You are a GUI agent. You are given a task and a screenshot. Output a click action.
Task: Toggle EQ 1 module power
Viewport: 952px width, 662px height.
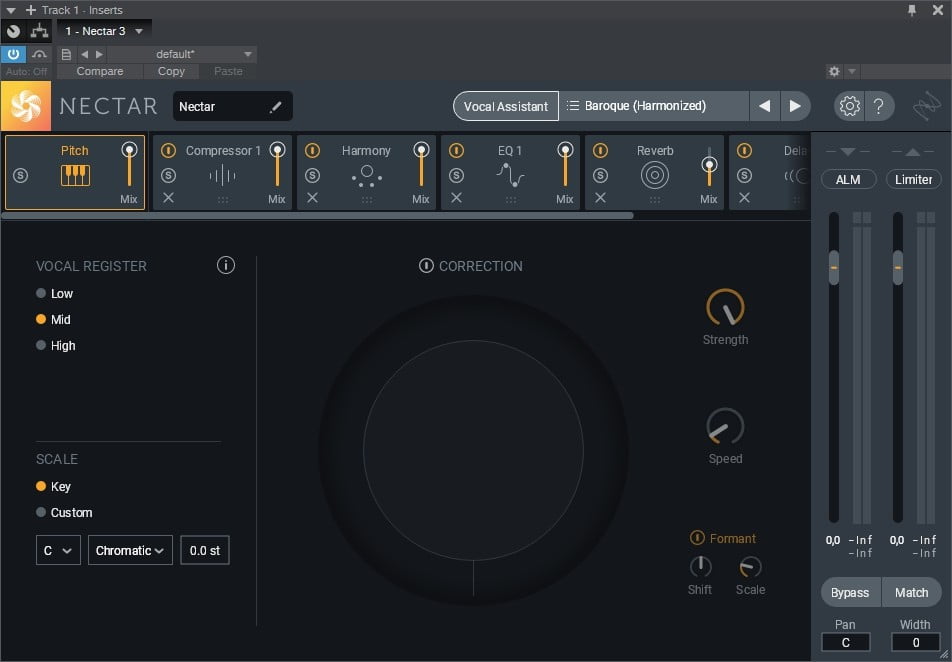click(x=456, y=150)
